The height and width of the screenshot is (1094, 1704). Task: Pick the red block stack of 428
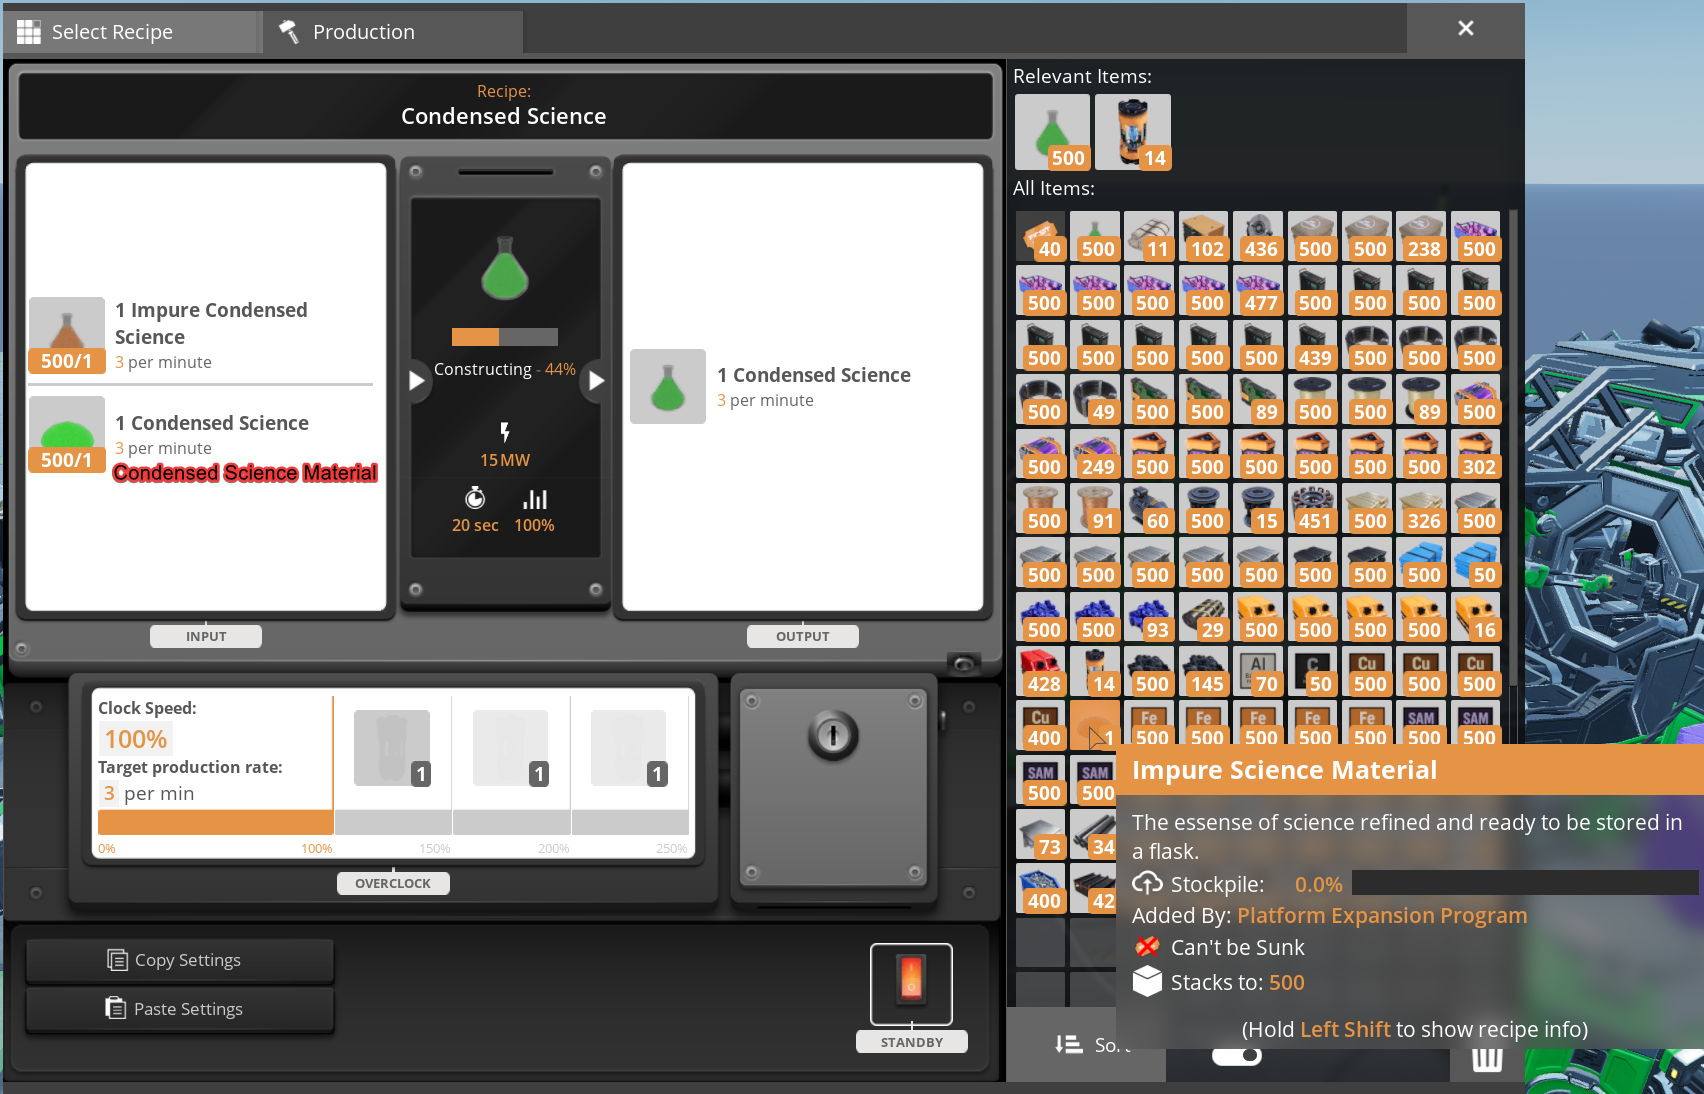click(1041, 671)
